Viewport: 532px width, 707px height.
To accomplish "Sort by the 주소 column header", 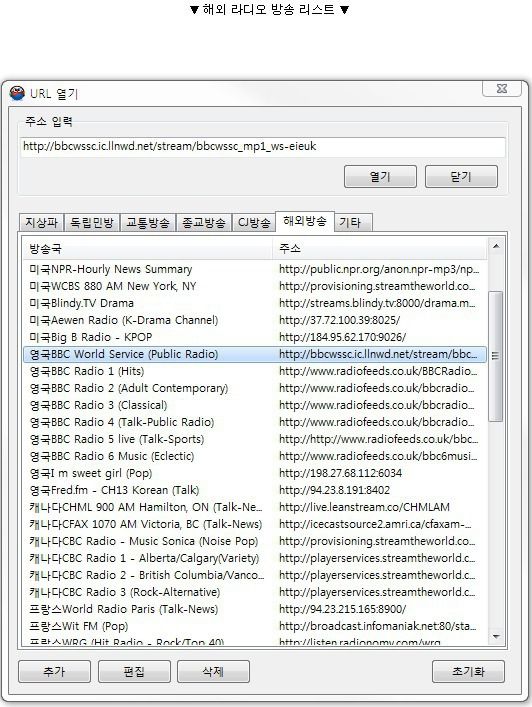I will [380, 248].
